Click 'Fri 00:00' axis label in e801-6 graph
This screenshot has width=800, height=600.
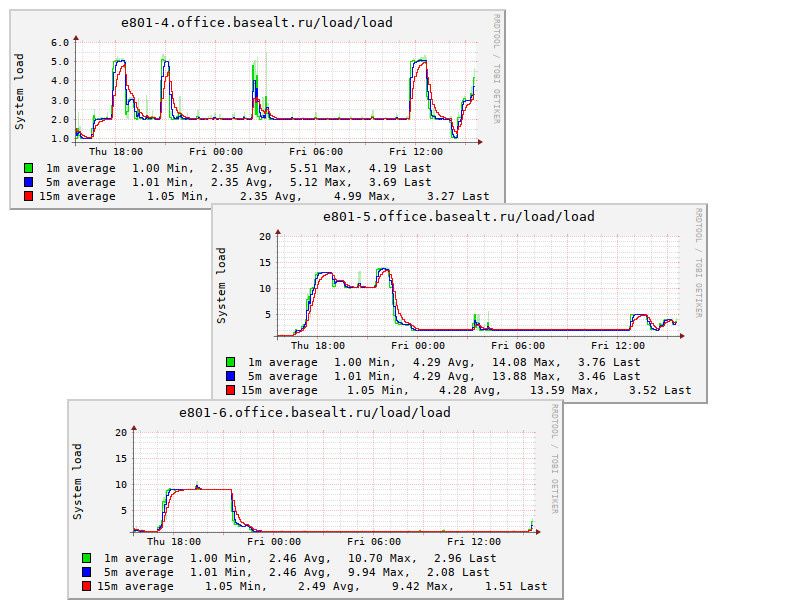pyautogui.click(x=274, y=541)
